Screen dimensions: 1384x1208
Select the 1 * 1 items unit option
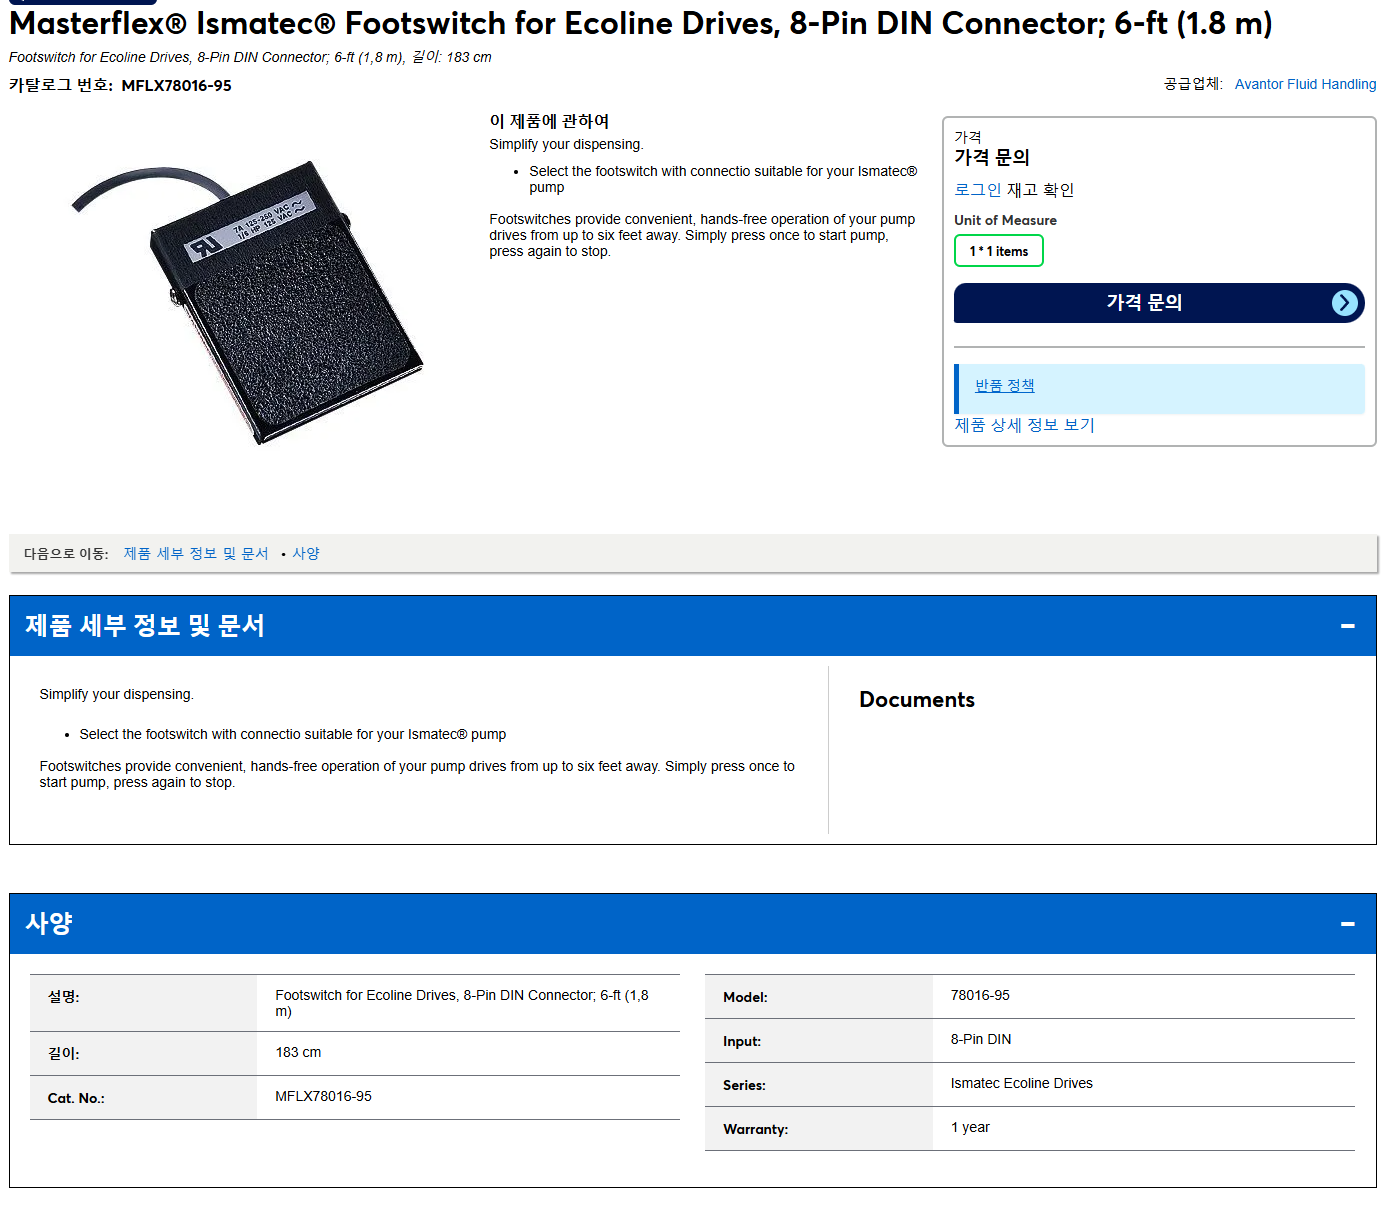point(998,251)
